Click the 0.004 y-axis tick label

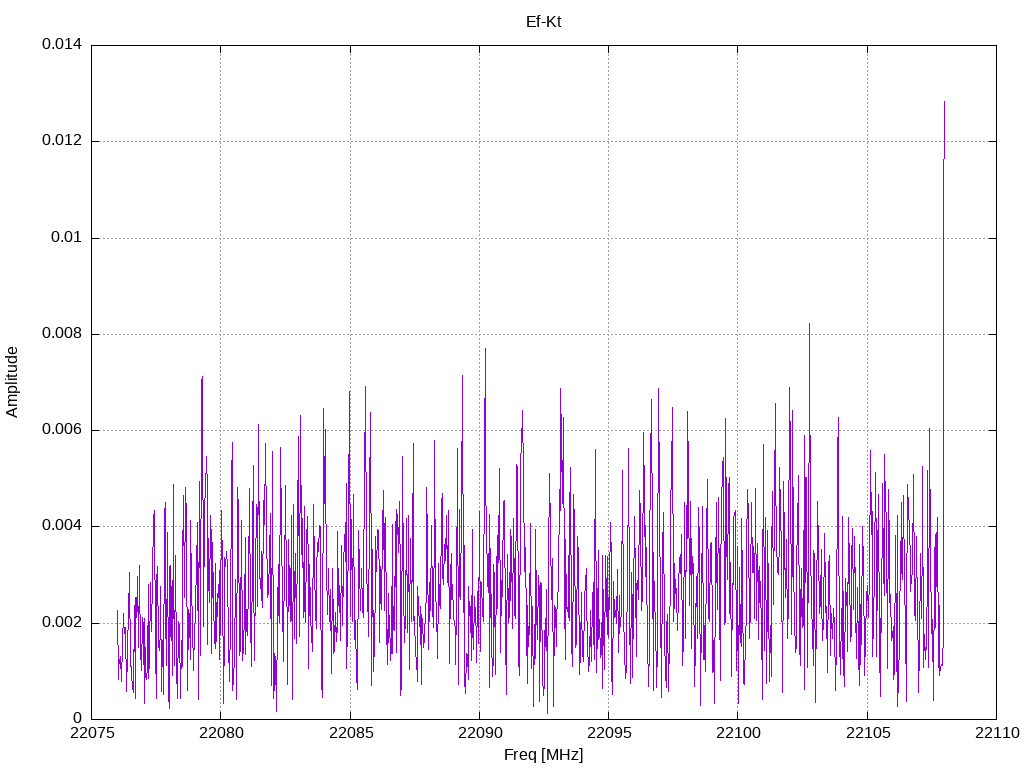click(x=61, y=526)
